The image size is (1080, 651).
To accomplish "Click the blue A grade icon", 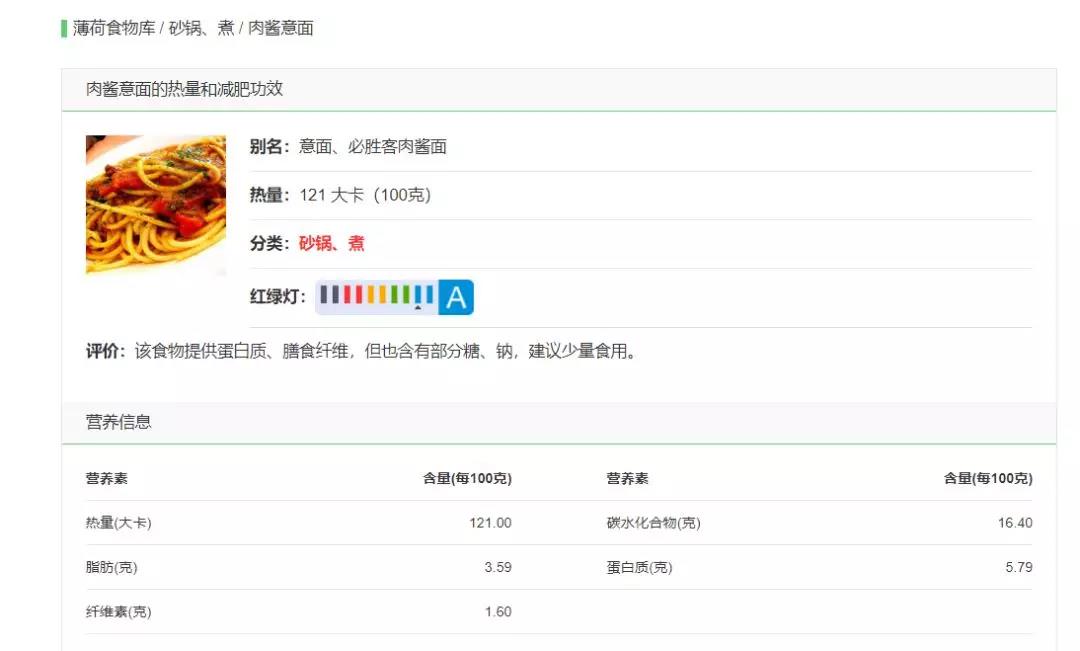I will pos(456,297).
